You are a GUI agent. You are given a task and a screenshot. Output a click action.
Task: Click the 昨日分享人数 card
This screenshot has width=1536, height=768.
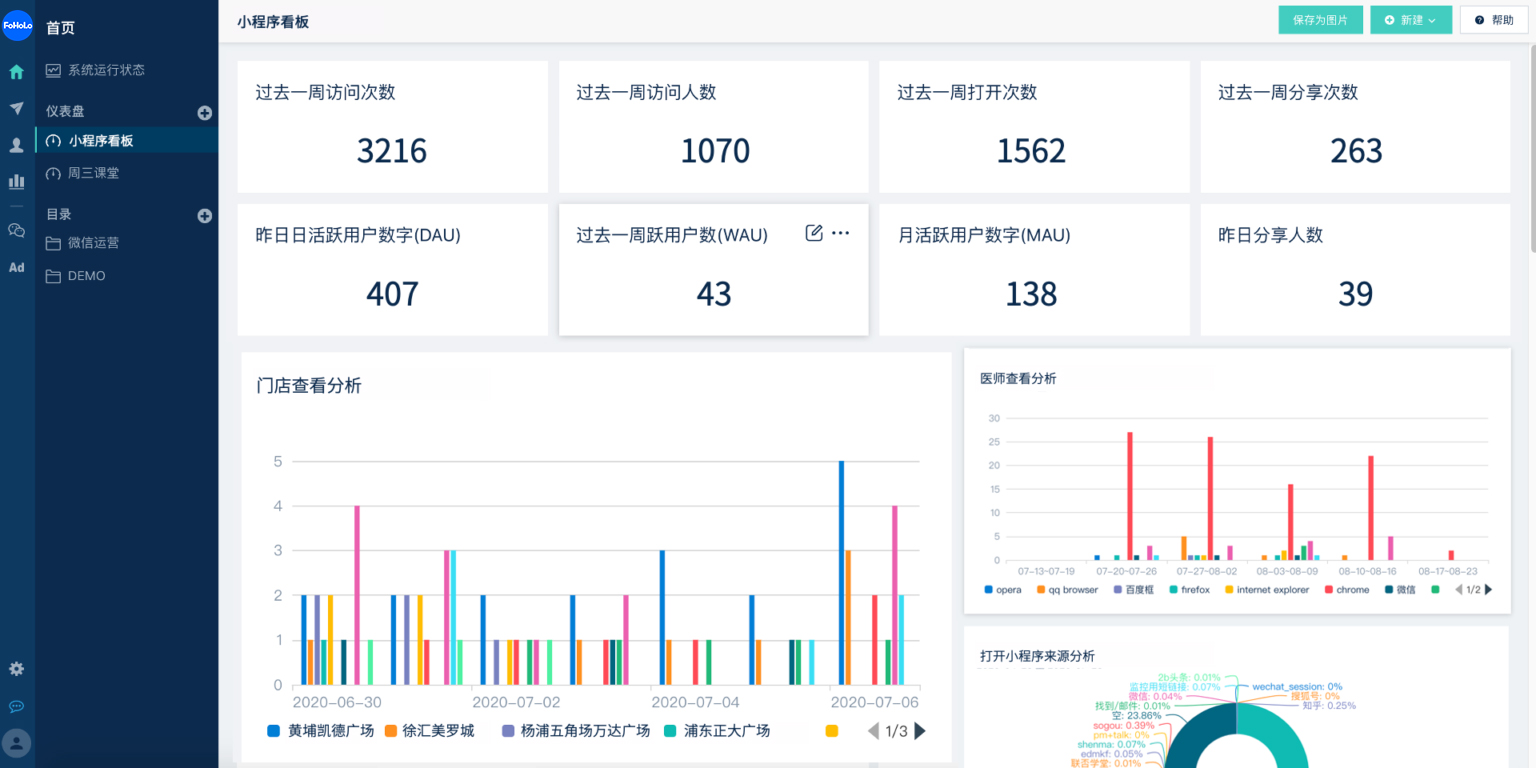[1355, 270]
